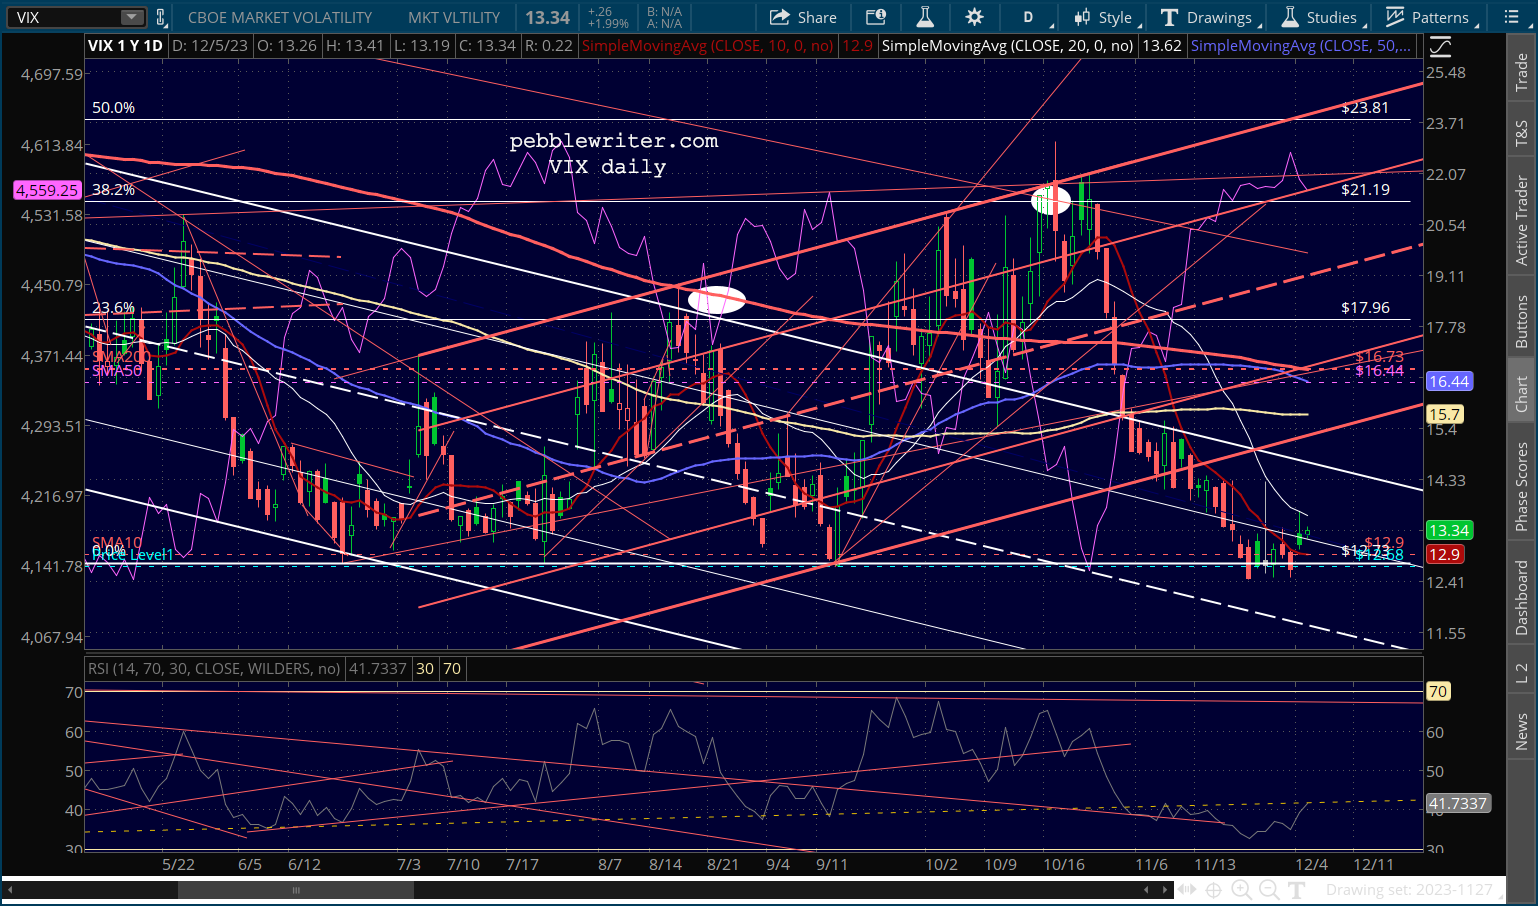Image resolution: width=1538 pixels, height=906 pixels.
Task: Click the MKT VLTILITY header text
Action: click(x=454, y=17)
